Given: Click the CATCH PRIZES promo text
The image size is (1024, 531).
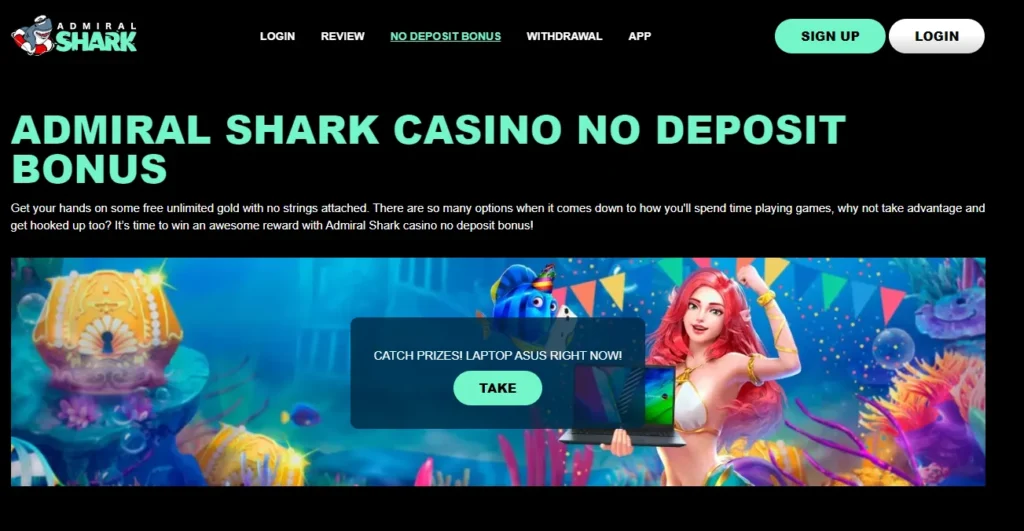Looking at the screenshot, I should coord(498,355).
